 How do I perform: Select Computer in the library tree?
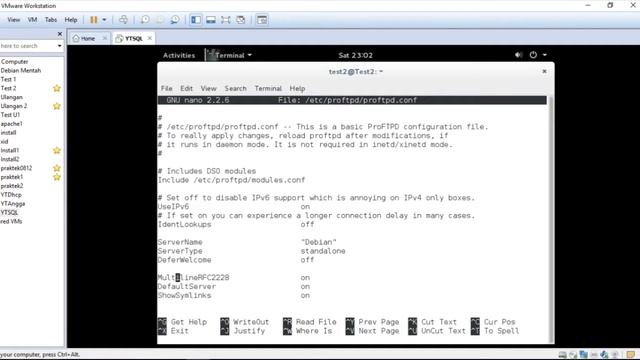[x=15, y=62]
